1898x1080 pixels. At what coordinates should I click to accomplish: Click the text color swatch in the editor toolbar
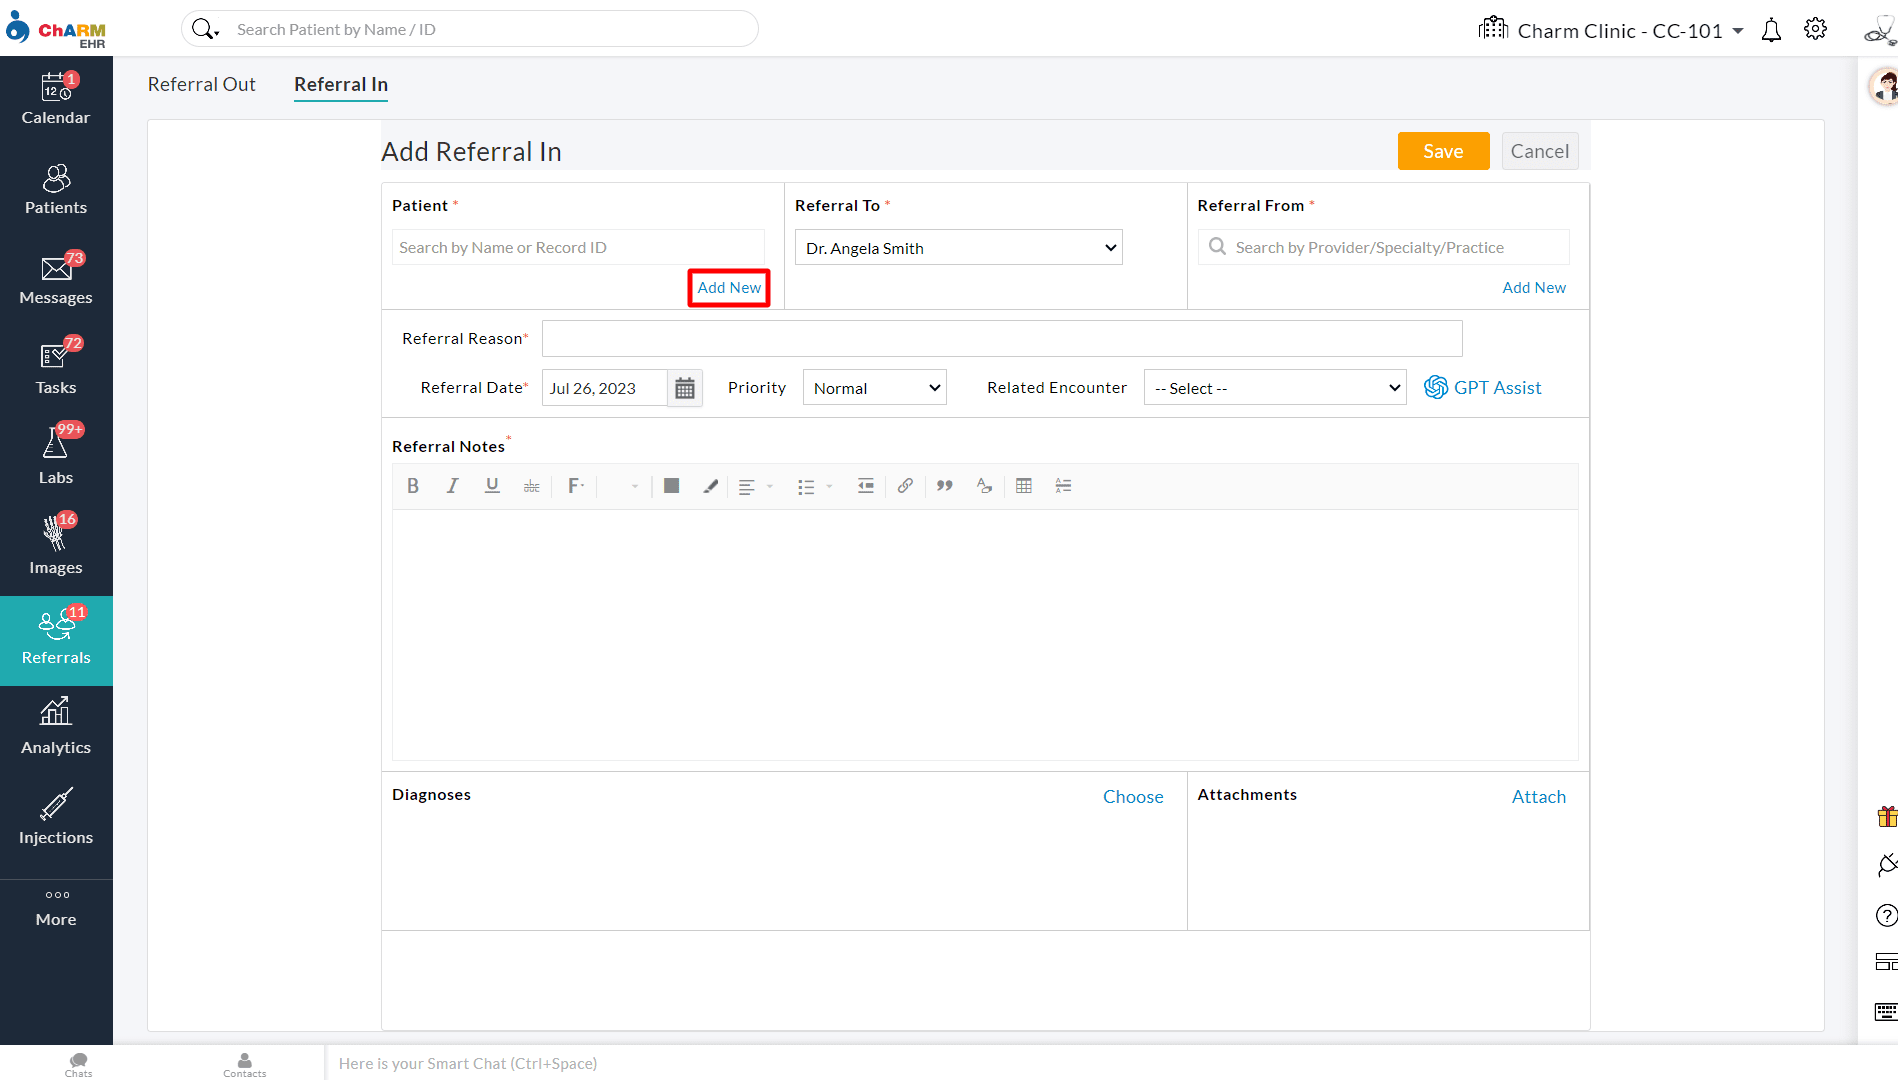point(671,486)
